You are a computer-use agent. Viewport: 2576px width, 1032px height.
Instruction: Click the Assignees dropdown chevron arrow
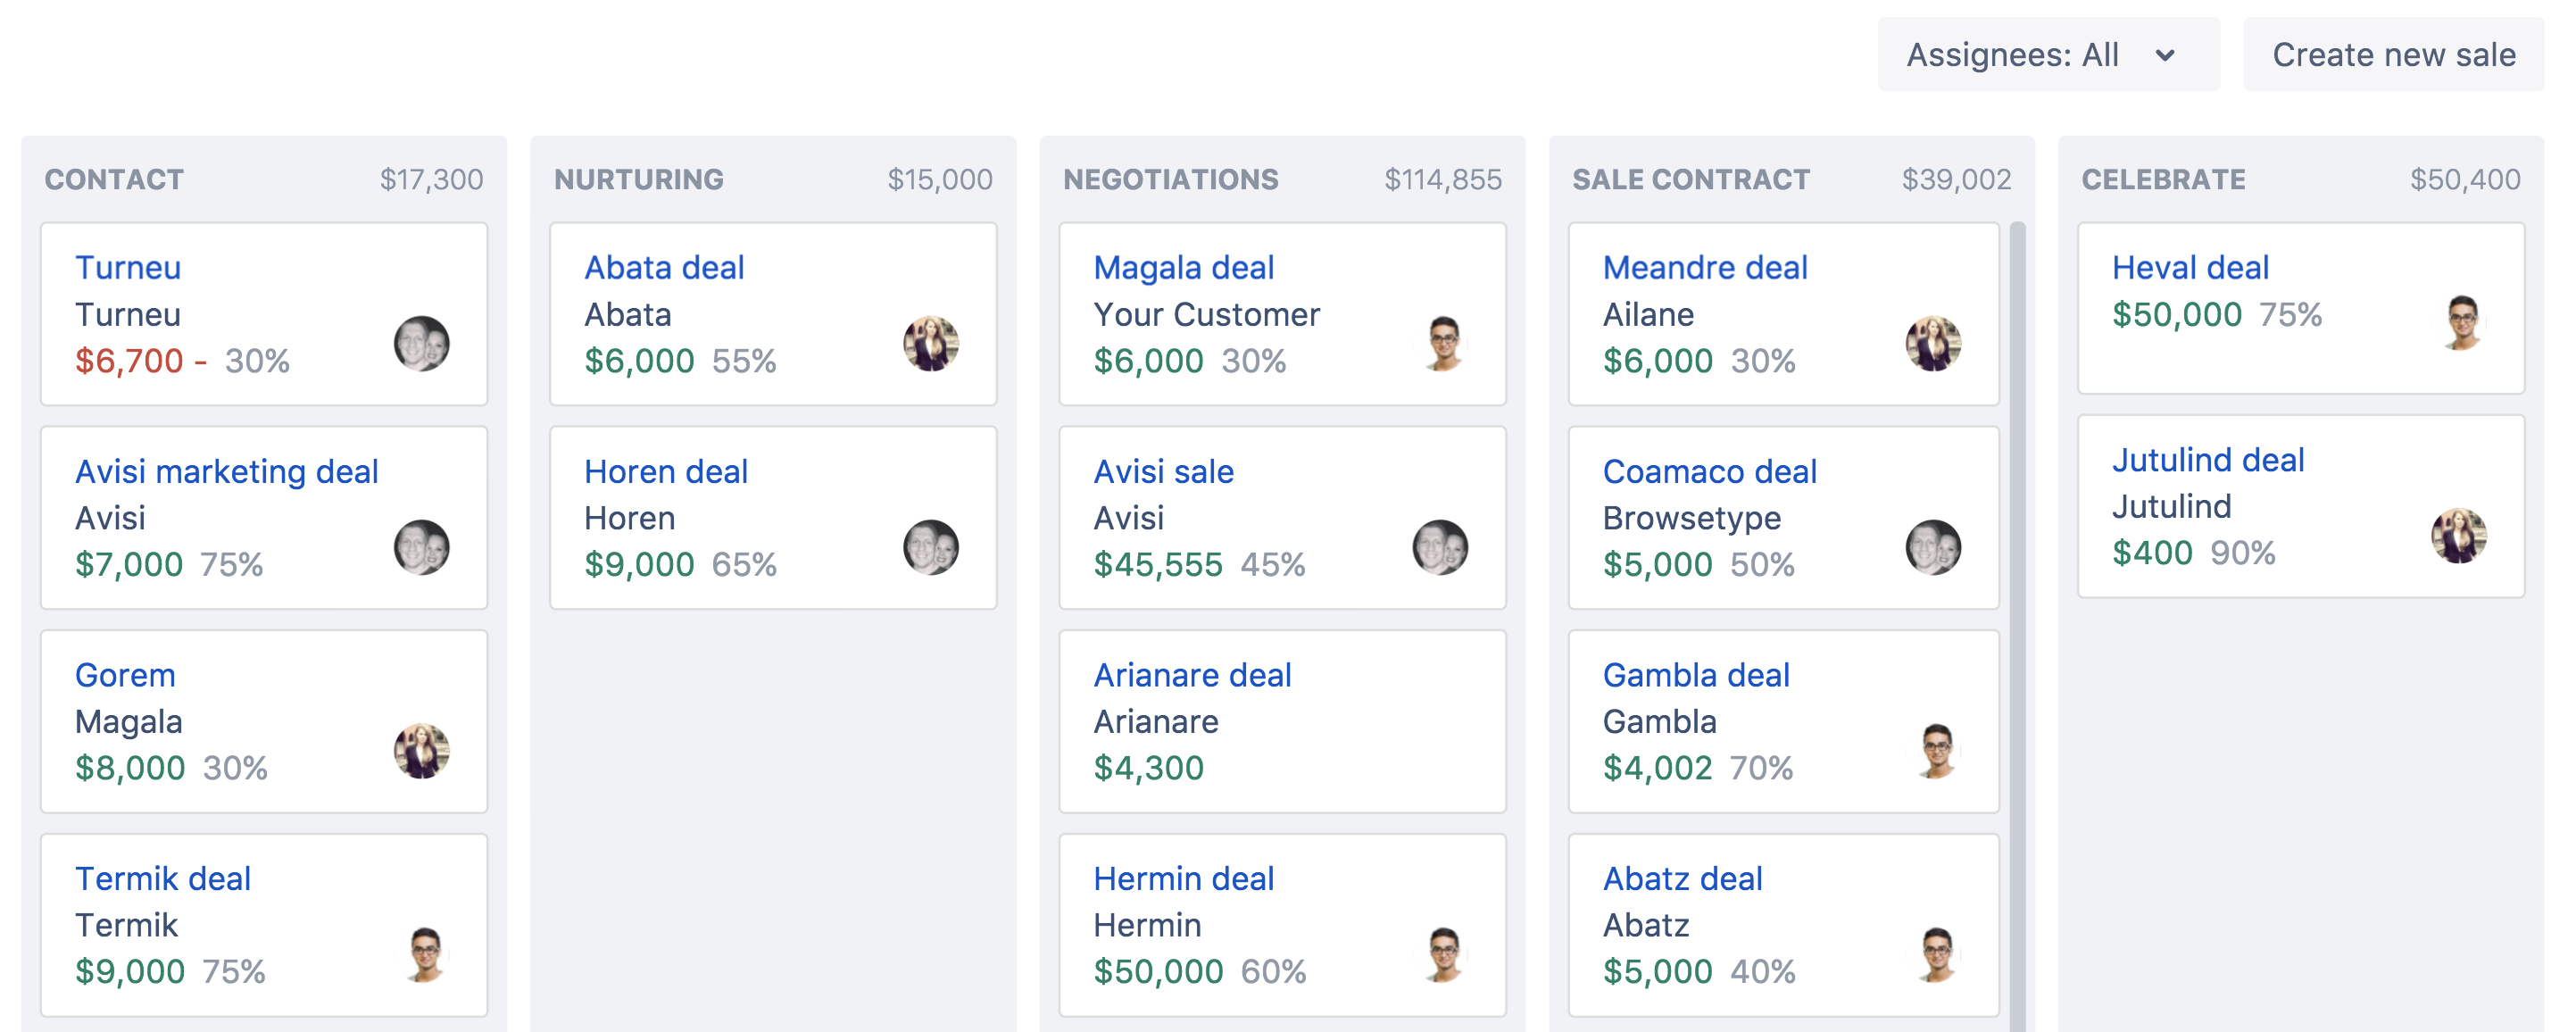click(2164, 55)
